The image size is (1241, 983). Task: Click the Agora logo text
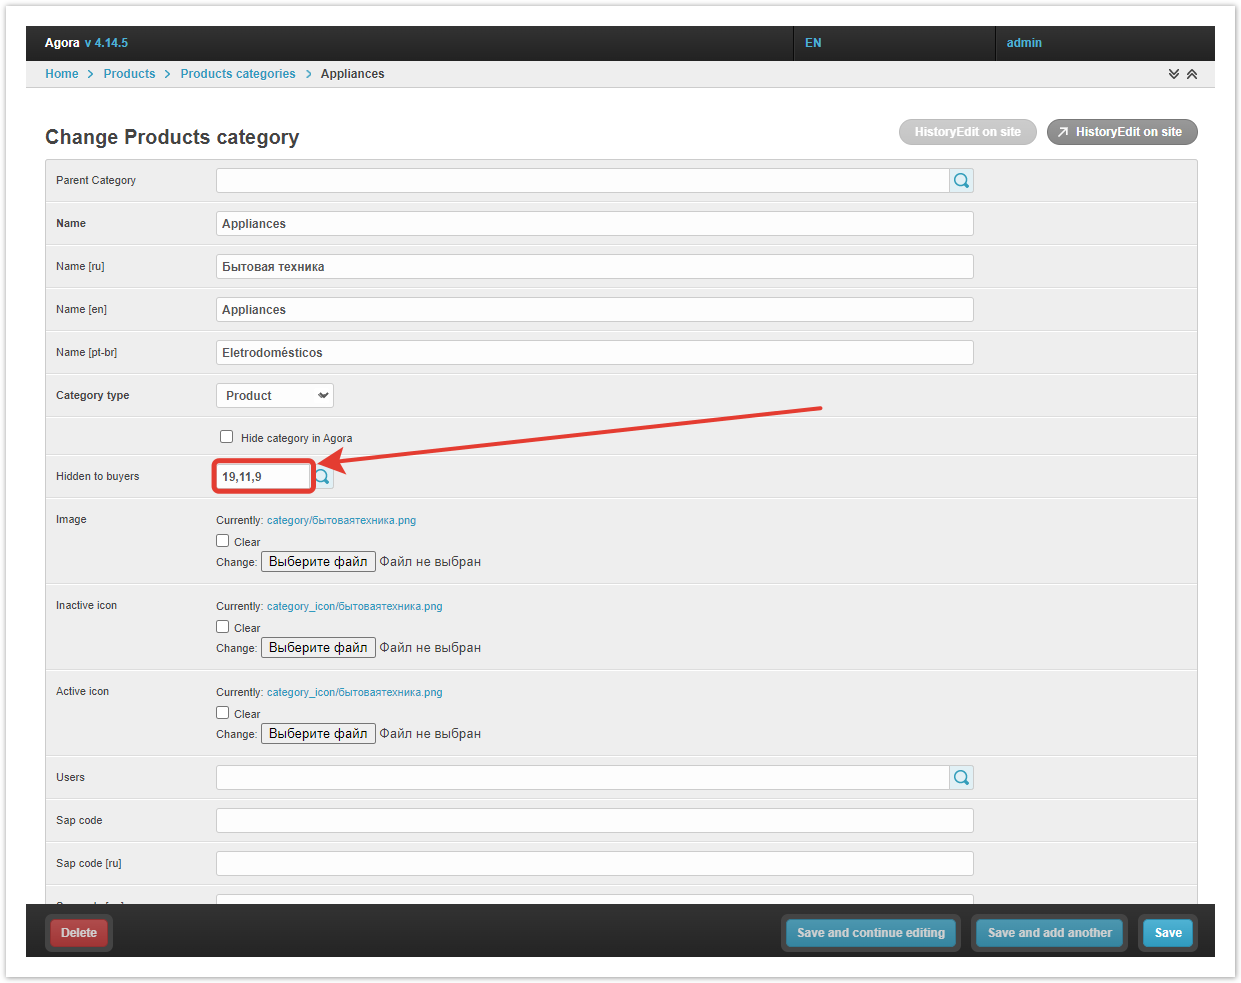[x=62, y=43]
